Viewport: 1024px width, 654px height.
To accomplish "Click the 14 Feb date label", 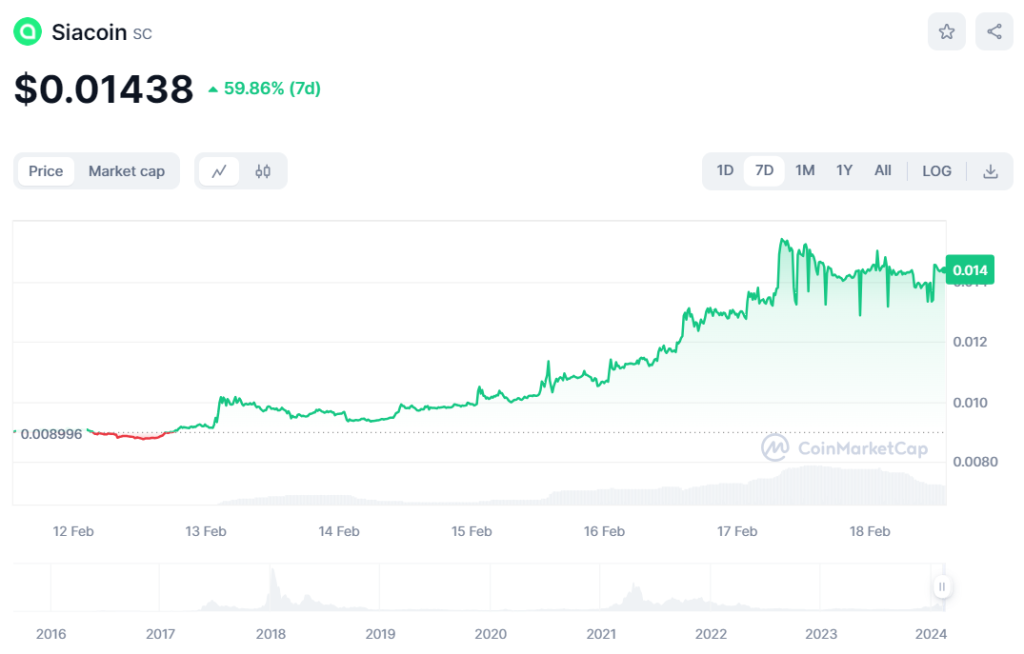I will click(x=339, y=532).
